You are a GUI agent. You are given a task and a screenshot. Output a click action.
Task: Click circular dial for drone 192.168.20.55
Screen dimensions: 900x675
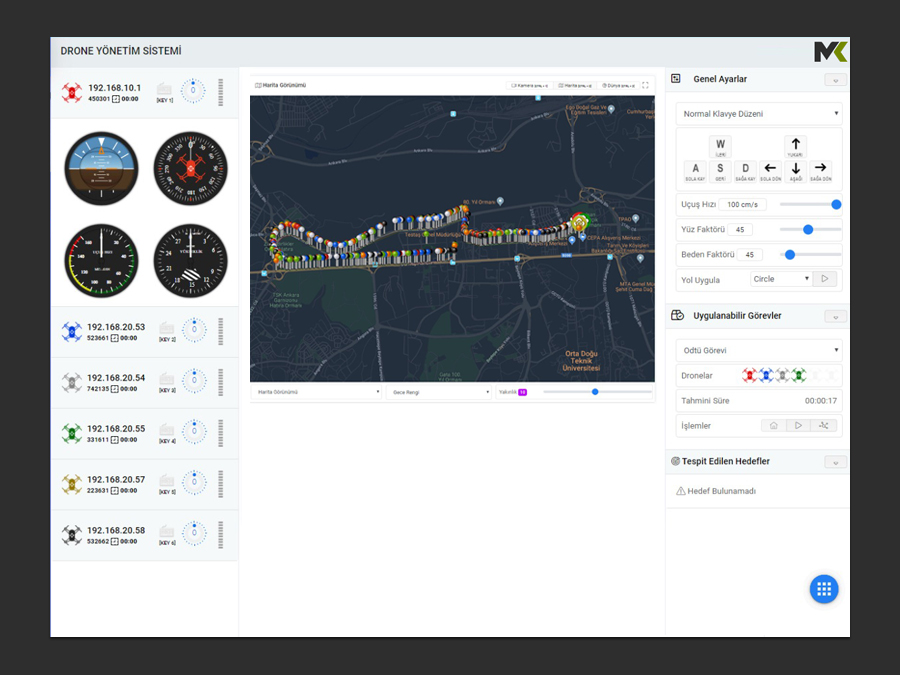click(x=194, y=432)
